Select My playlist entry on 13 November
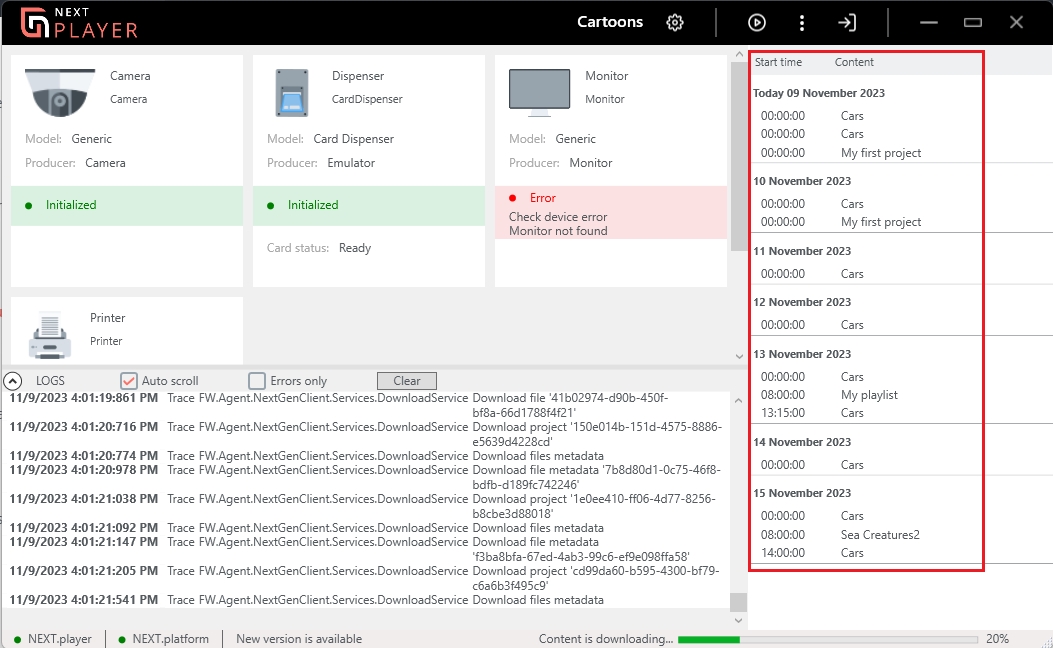1053x648 pixels. click(x=869, y=395)
